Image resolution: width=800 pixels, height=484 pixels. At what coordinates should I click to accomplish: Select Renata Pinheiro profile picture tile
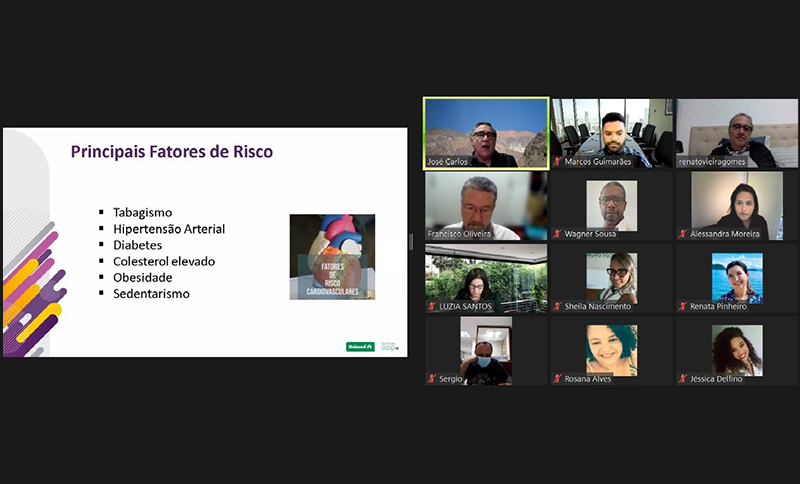click(737, 278)
